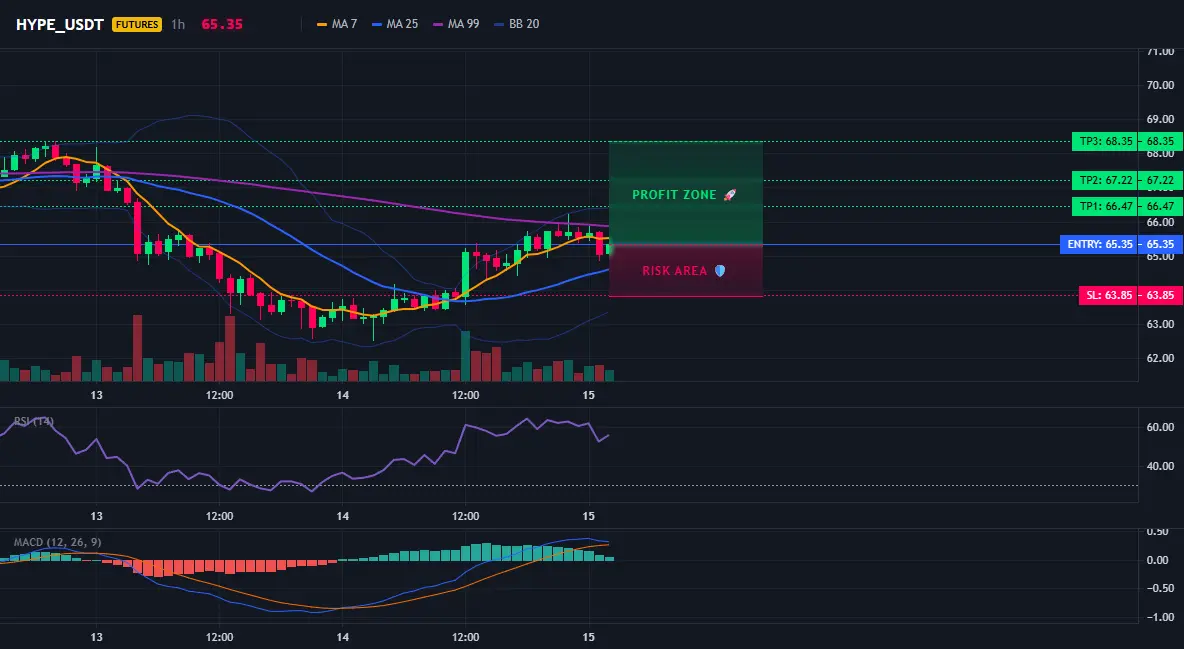Select the 1h timeframe label
The image size is (1184, 649).
177,24
